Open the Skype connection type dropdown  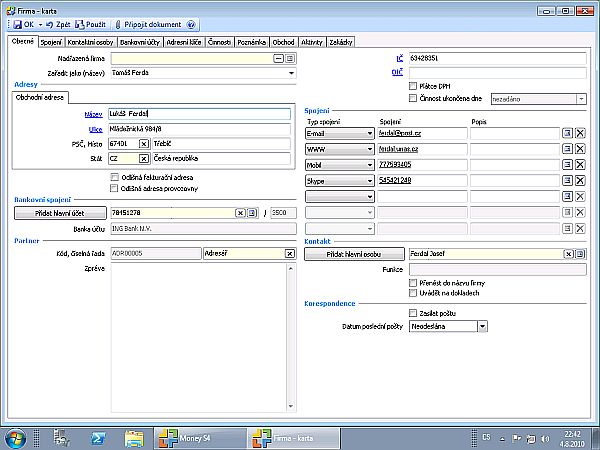370,181
